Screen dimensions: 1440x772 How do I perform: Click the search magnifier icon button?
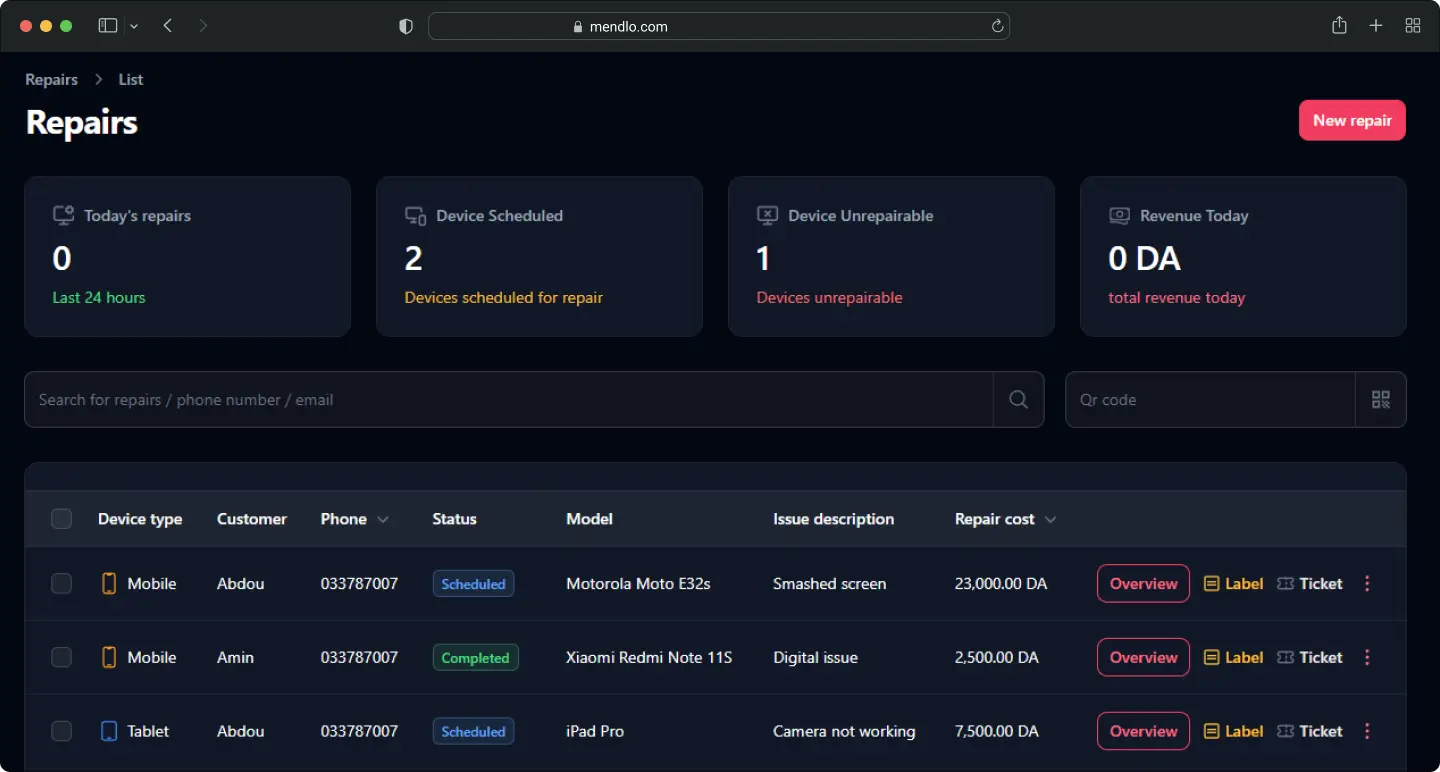(x=1018, y=399)
